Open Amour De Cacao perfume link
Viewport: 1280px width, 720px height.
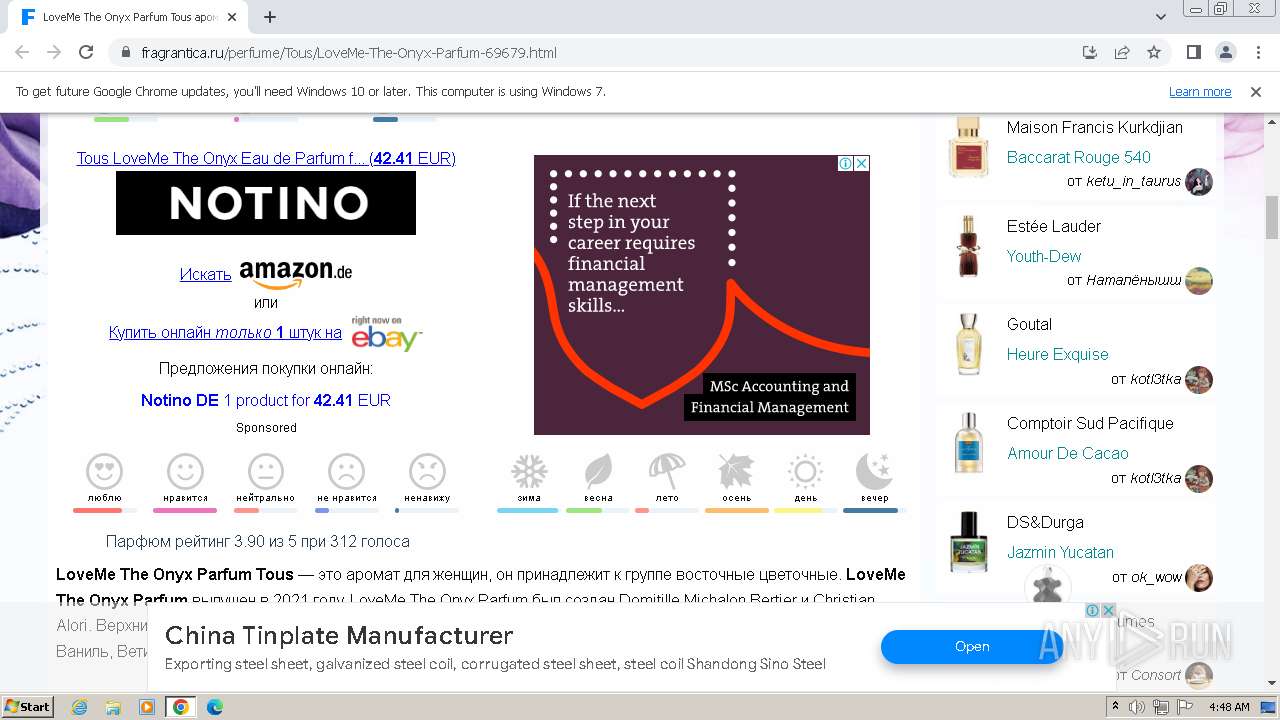click(1067, 453)
